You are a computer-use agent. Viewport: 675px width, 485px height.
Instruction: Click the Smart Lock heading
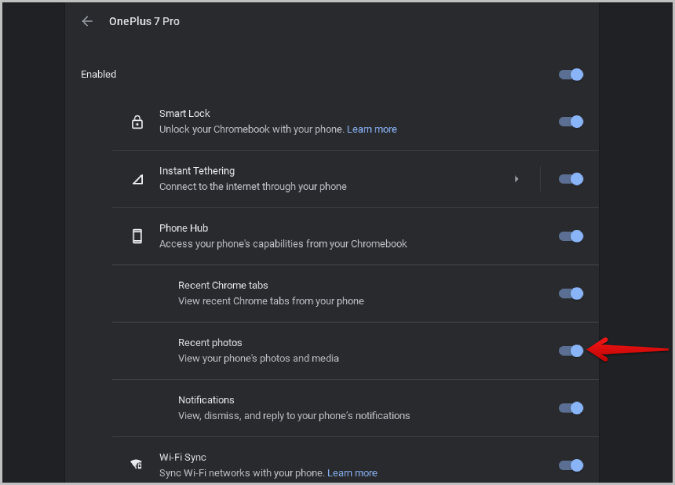point(185,114)
